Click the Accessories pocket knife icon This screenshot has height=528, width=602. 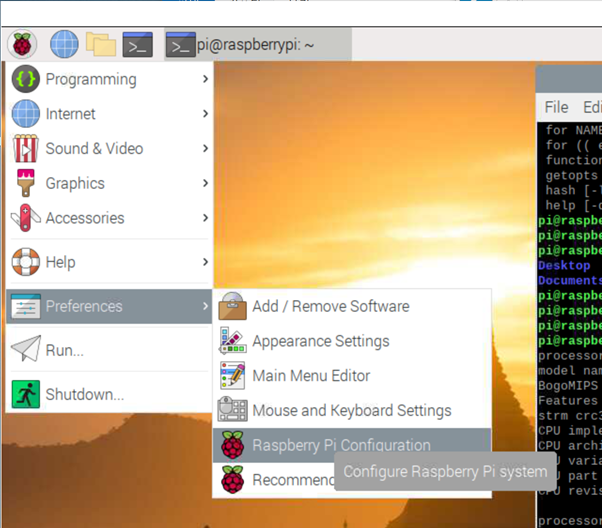tap(26, 218)
